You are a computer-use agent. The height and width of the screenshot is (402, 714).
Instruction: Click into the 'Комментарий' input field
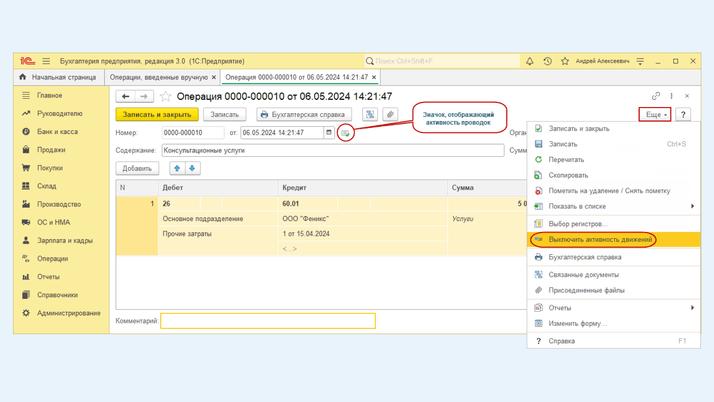point(268,321)
